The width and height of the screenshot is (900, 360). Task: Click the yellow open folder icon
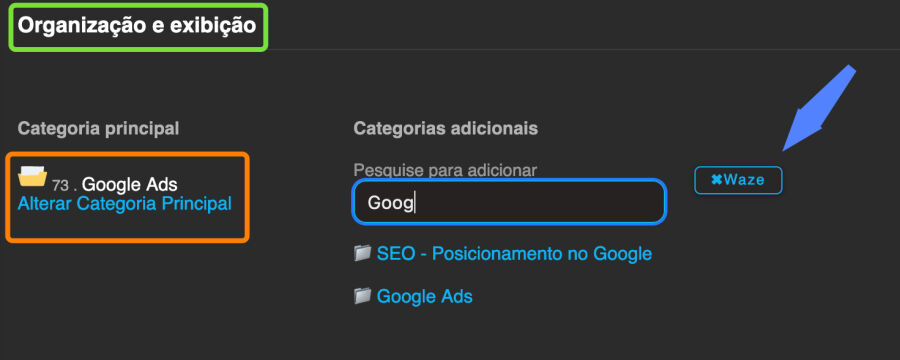point(32,176)
